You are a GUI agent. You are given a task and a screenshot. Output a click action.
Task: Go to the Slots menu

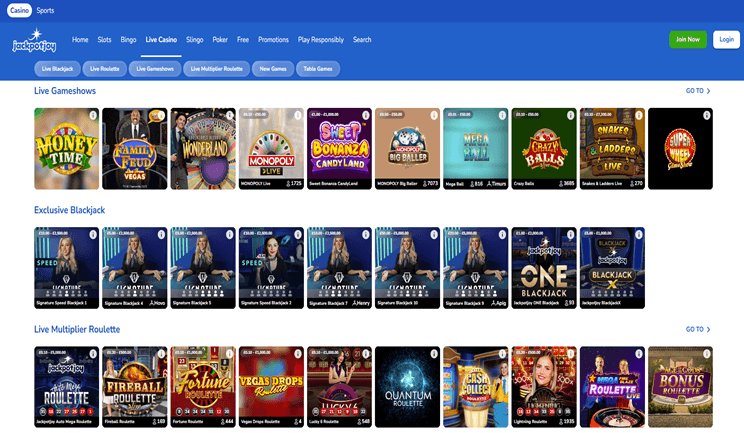(104, 40)
